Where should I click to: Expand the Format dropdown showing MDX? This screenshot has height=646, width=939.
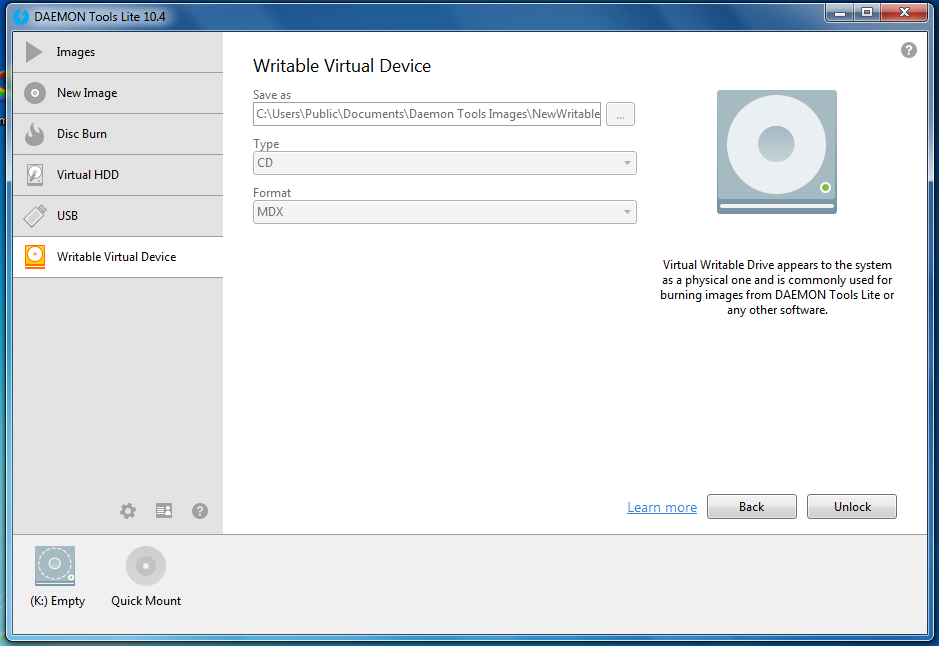point(444,212)
